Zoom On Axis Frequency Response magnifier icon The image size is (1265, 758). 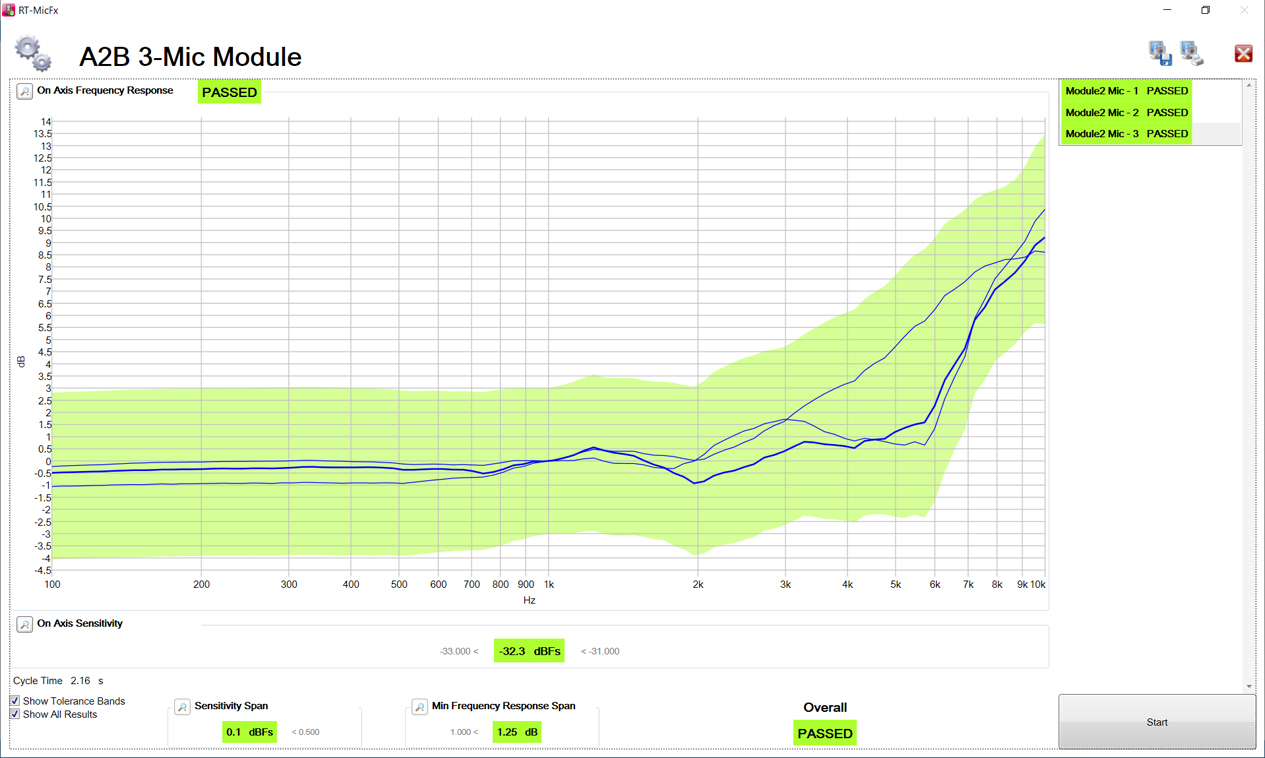pos(24,92)
